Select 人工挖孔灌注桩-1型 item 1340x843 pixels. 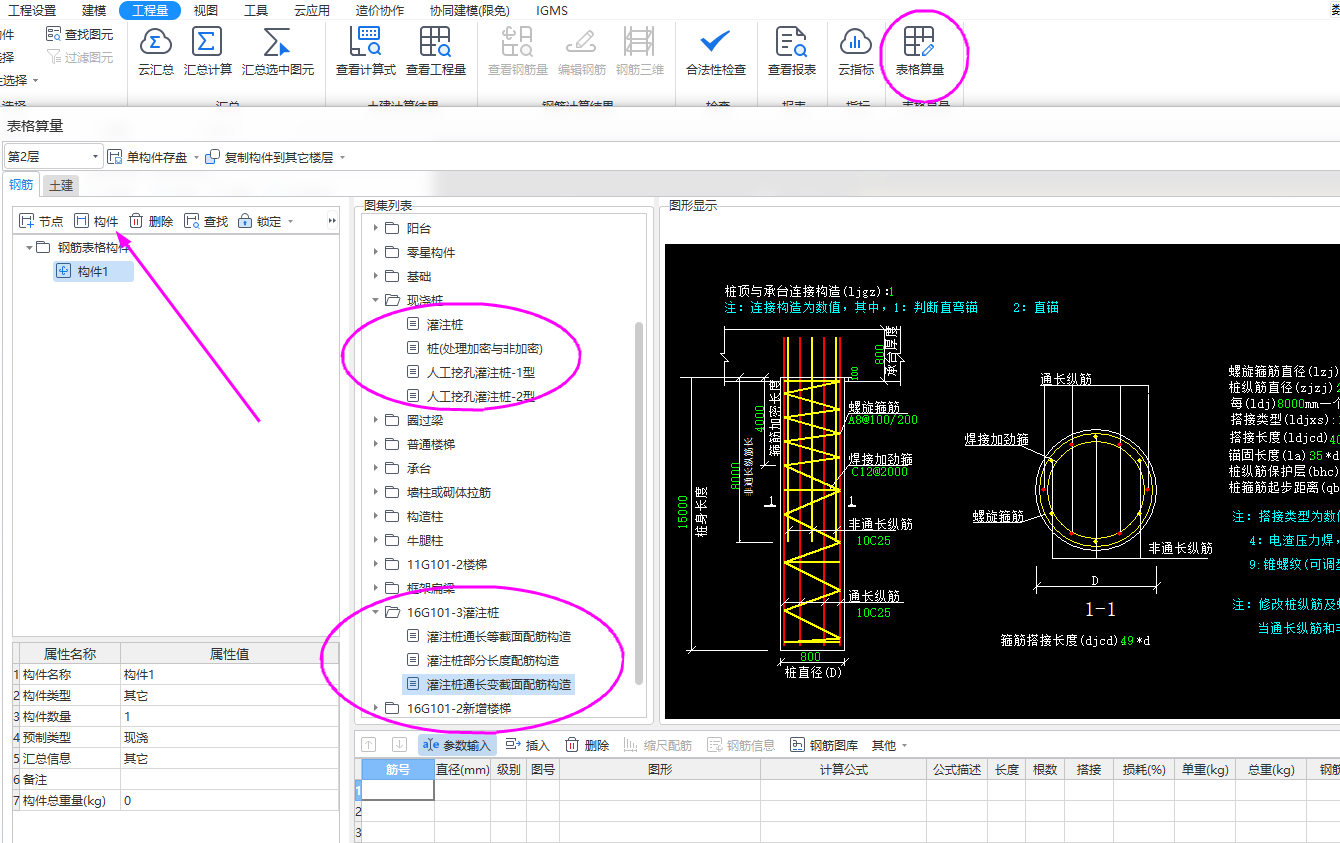481,372
